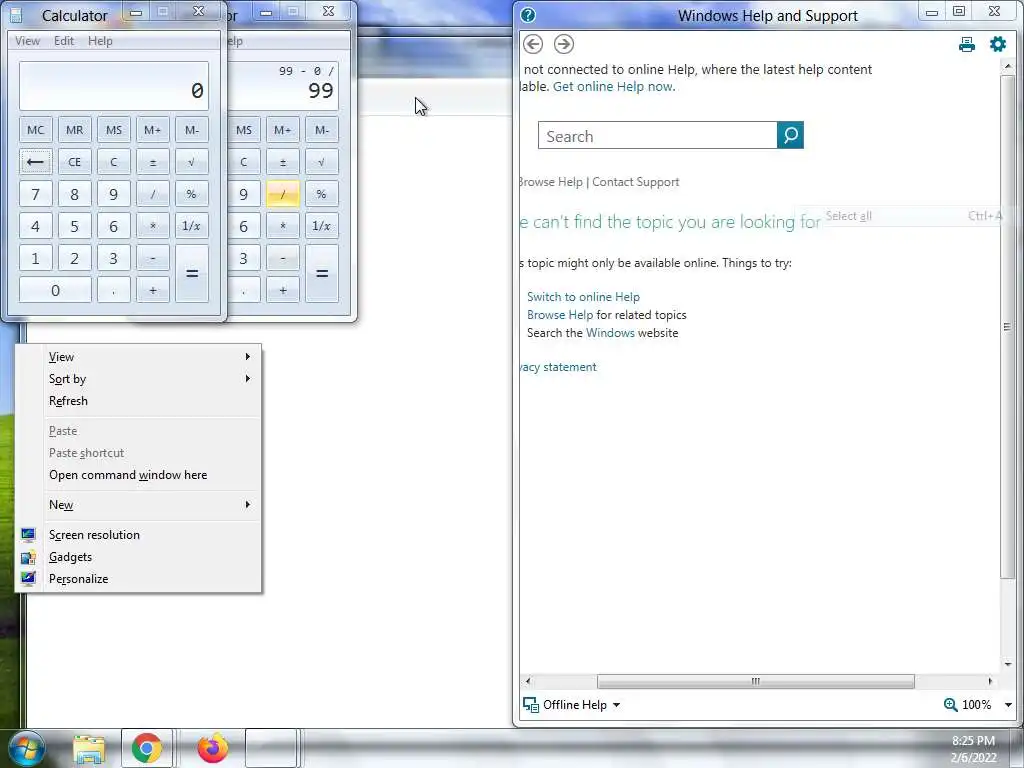
Task: Go forward in Windows Help and Support
Action: pyautogui.click(x=564, y=44)
